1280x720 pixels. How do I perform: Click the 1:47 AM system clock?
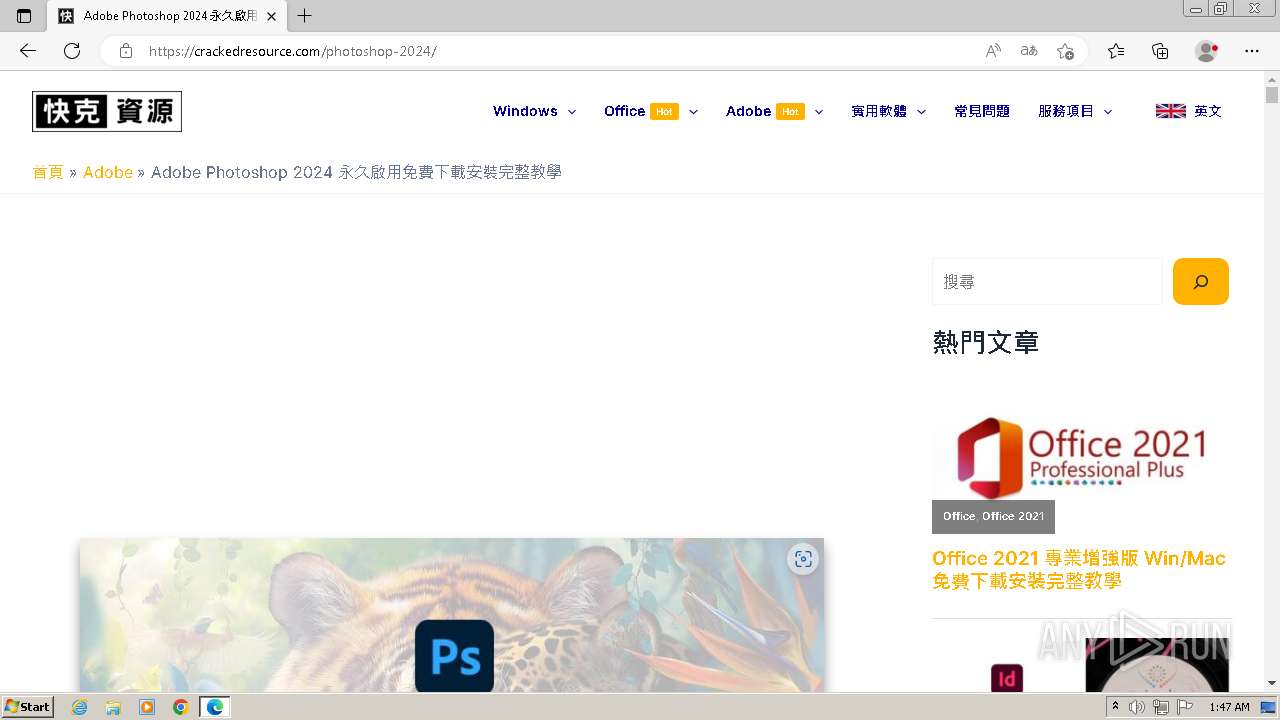tap(1229, 707)
